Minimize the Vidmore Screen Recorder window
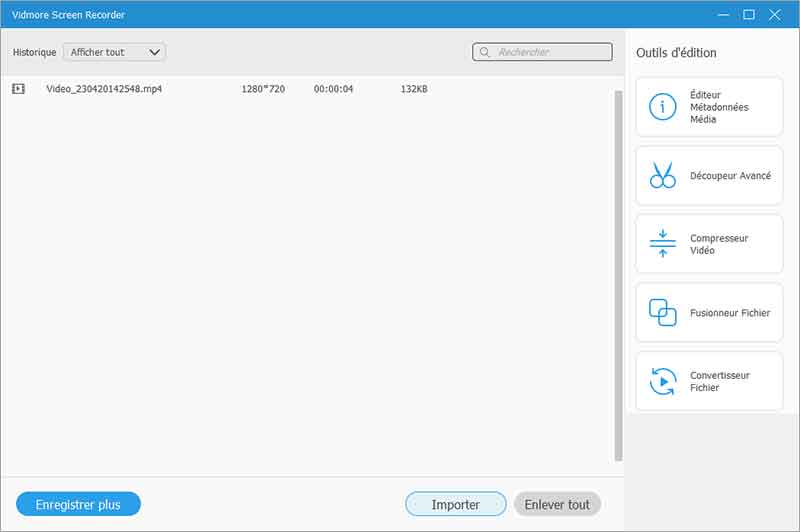 pyautogui.click(x=723, y=15)
